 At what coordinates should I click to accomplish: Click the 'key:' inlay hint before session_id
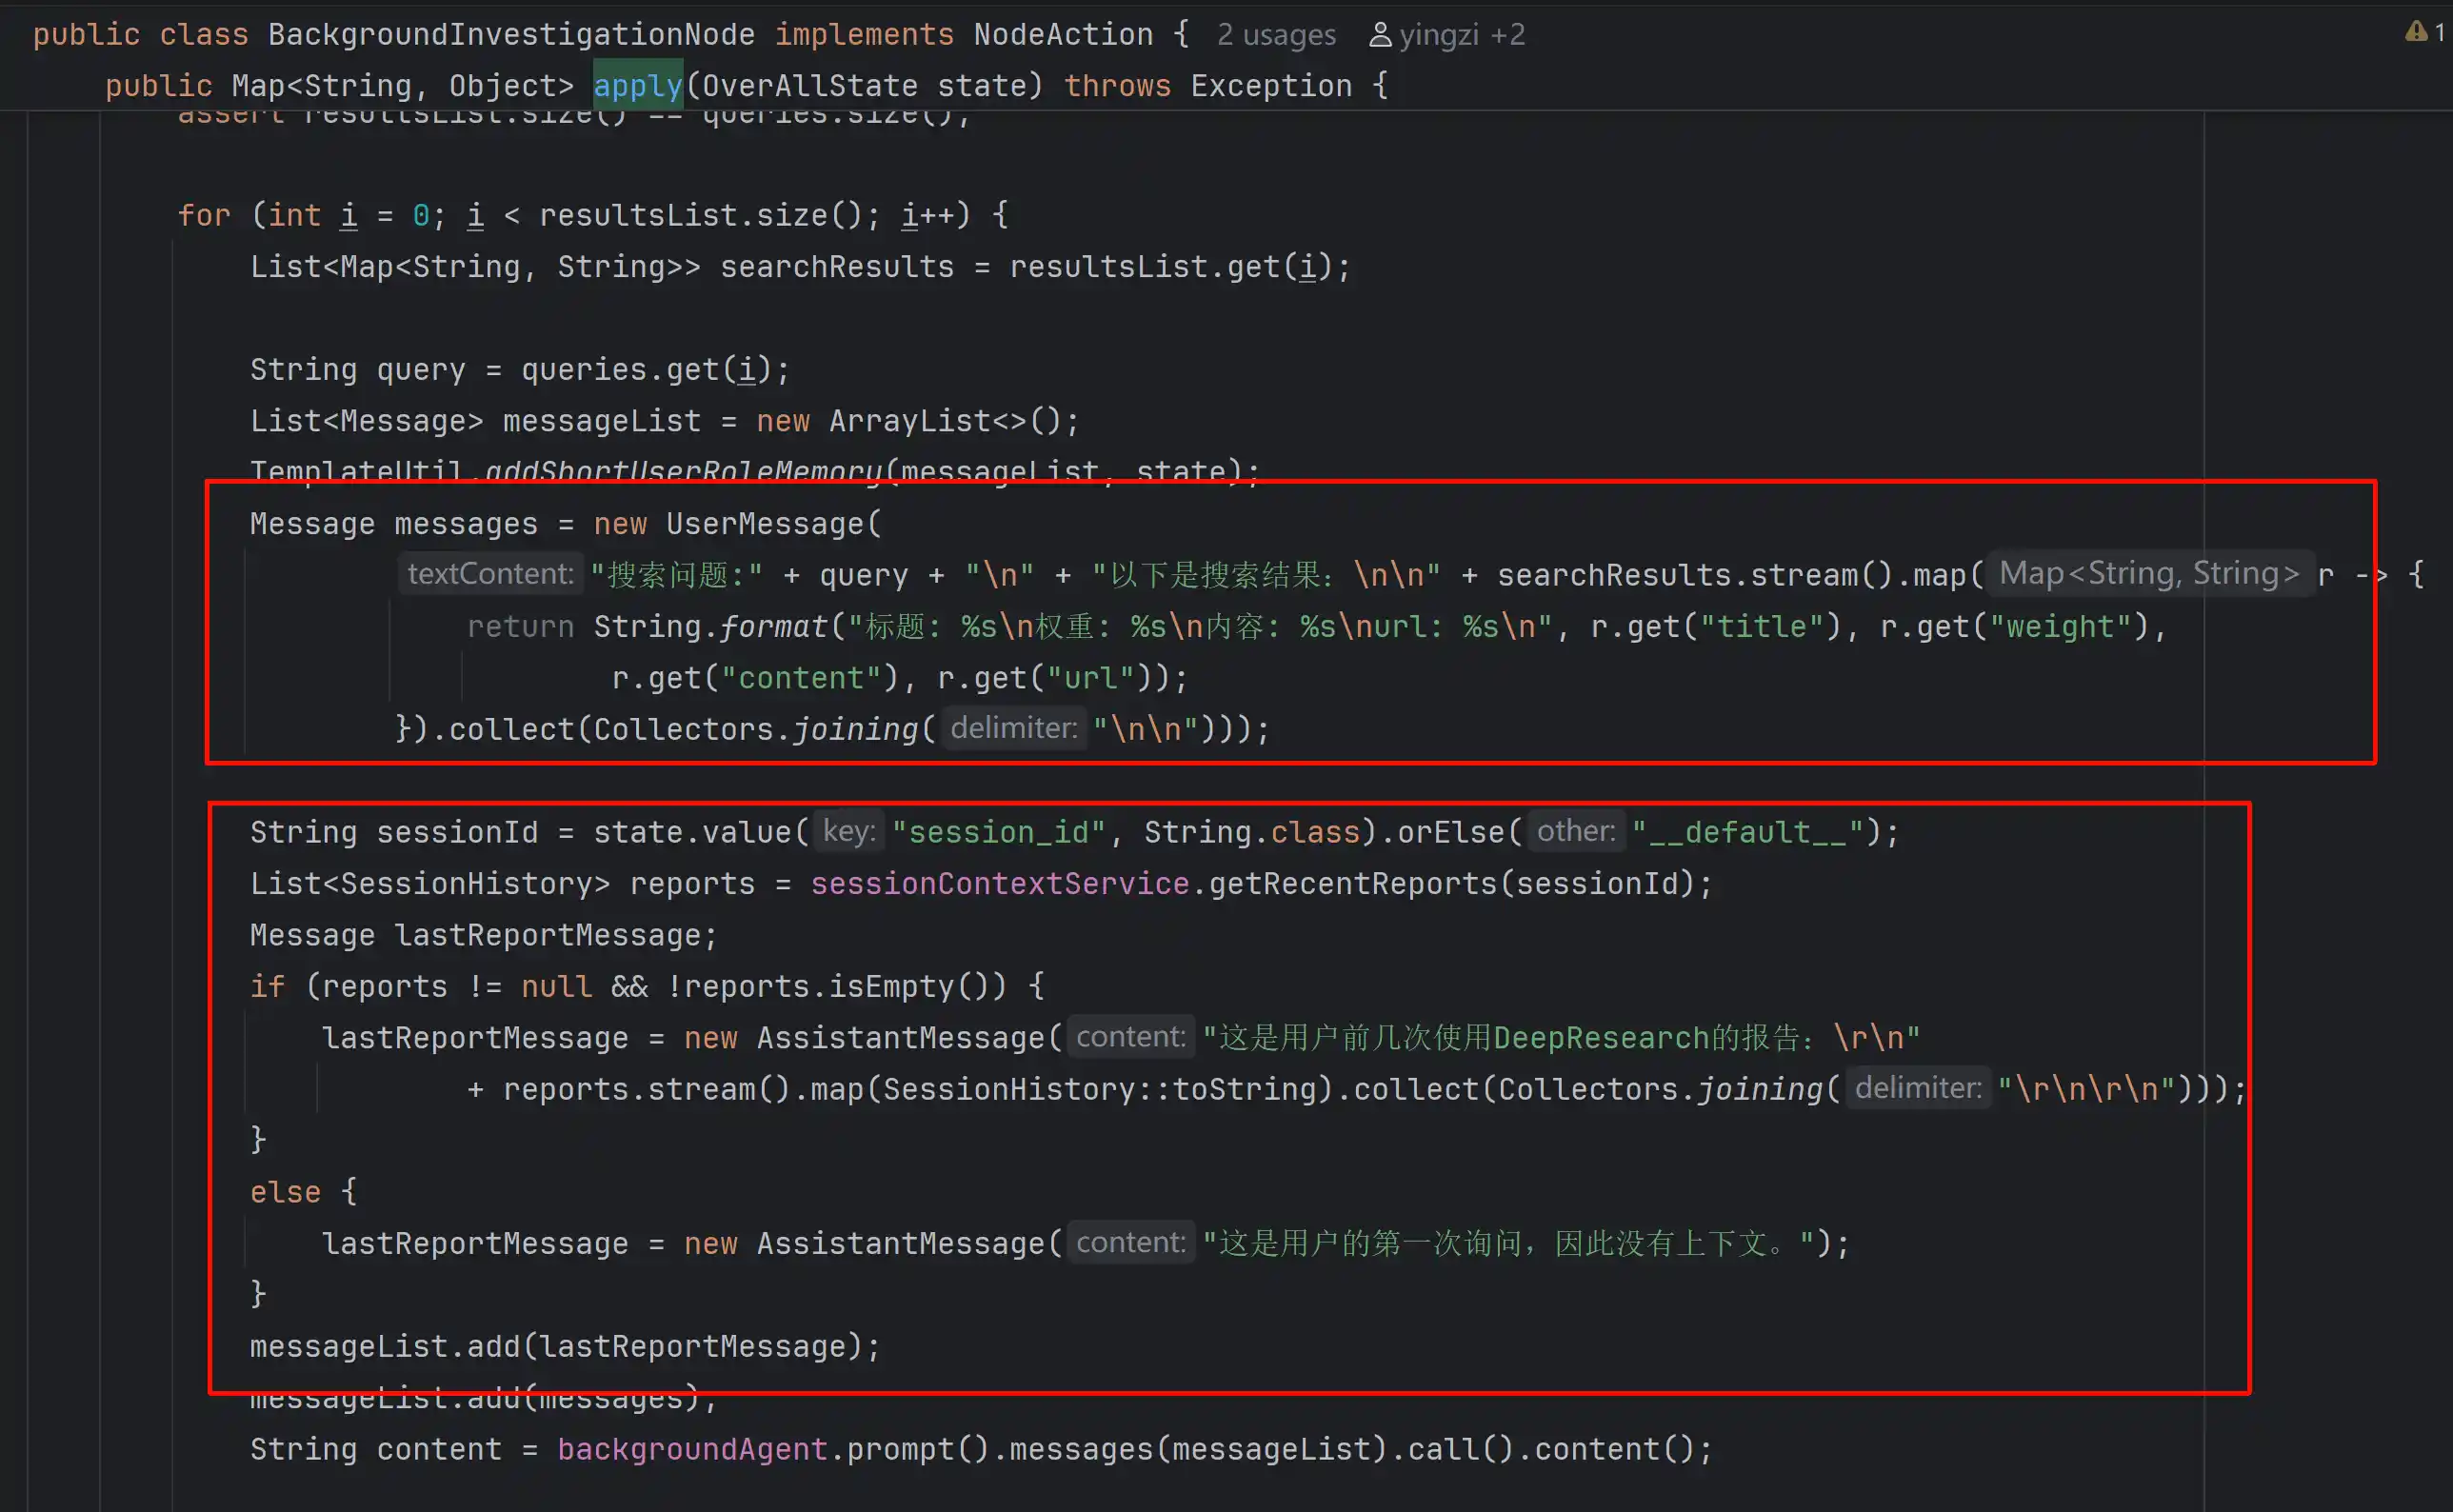pos(849,831)
